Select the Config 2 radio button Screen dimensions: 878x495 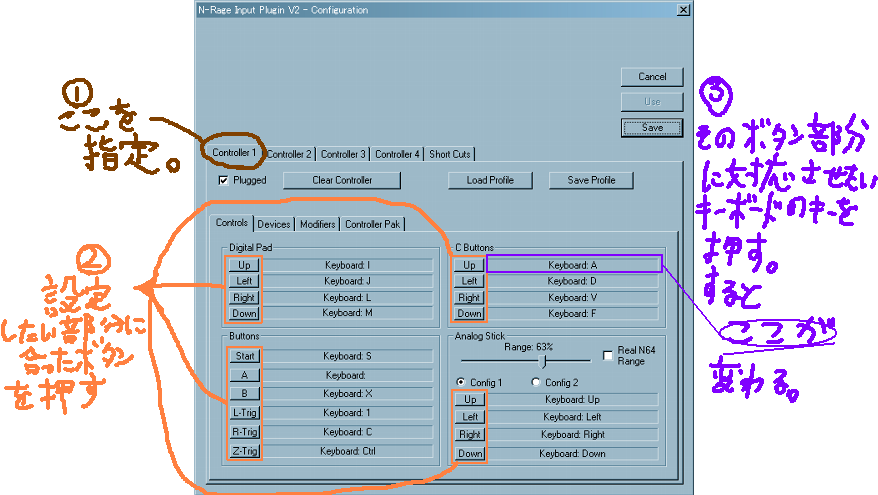535,382
